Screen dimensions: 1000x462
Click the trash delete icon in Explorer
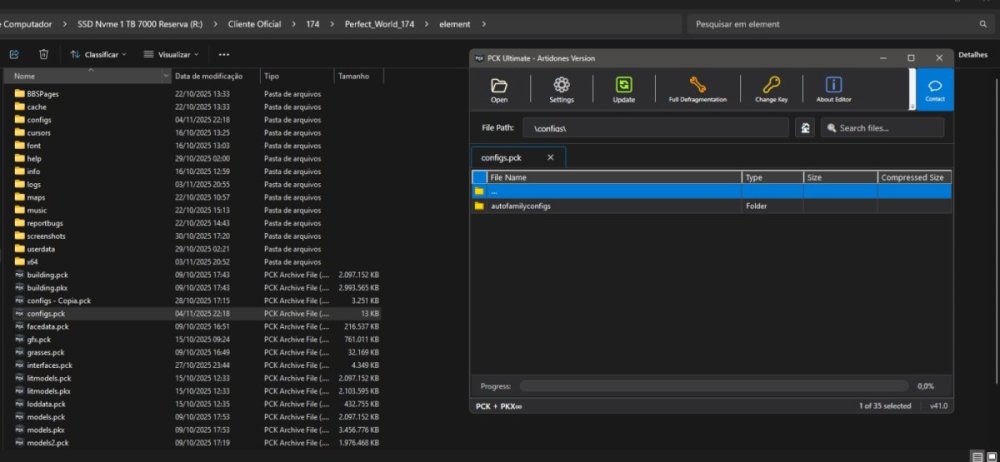(x=43, y=54)
